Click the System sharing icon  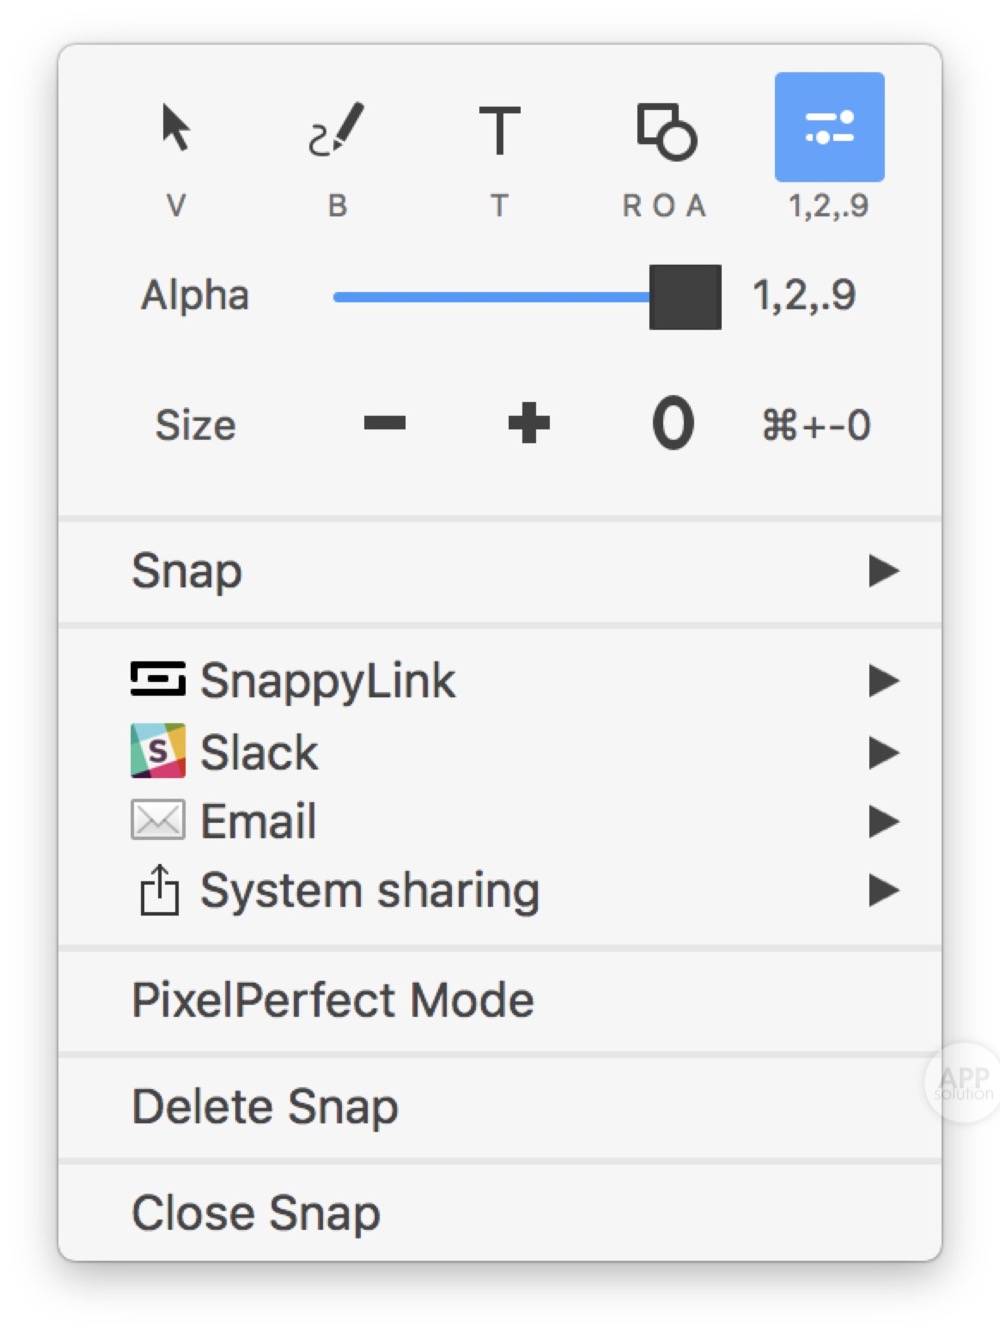[158, 888]
